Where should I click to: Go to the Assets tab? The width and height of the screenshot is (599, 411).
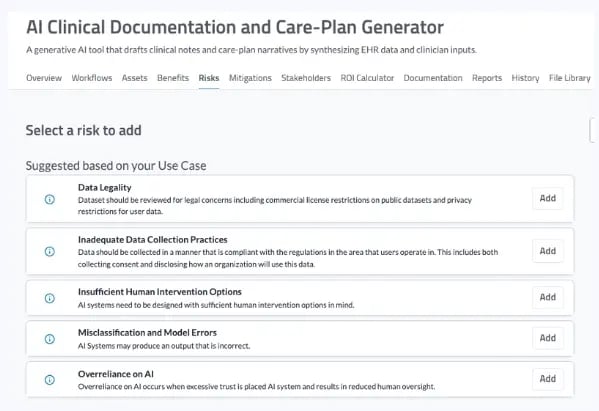pos(134,78)
